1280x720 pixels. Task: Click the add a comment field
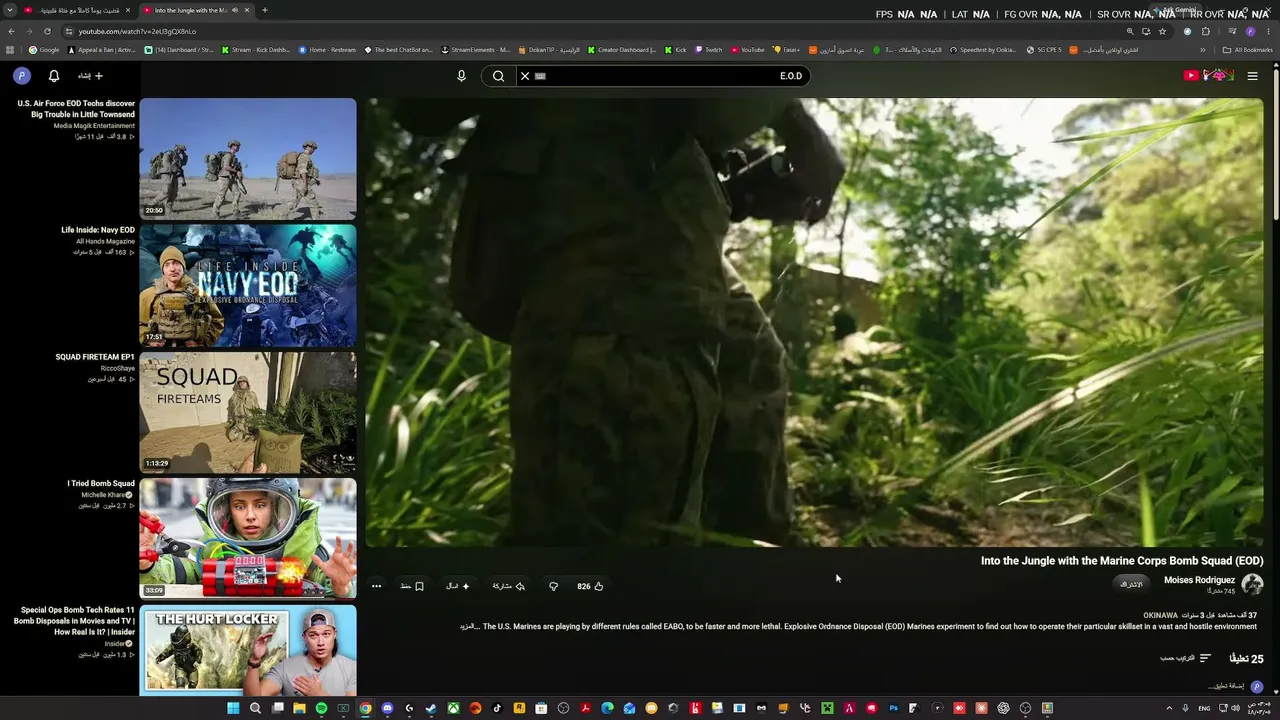[1226, 687]
